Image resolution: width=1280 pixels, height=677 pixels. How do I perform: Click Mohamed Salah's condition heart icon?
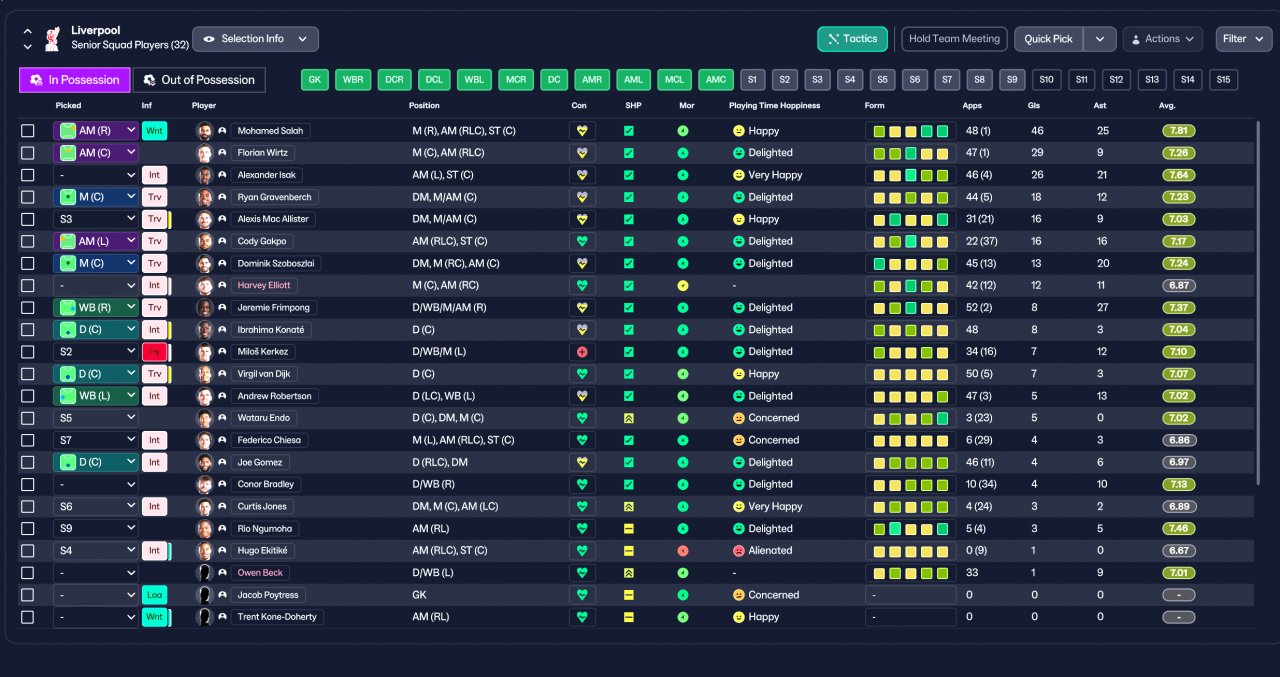(x=582, y=131)
